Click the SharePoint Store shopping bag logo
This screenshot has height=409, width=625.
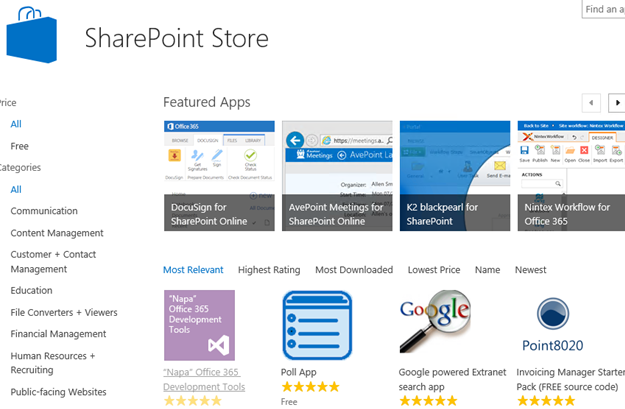pos(31,35)
